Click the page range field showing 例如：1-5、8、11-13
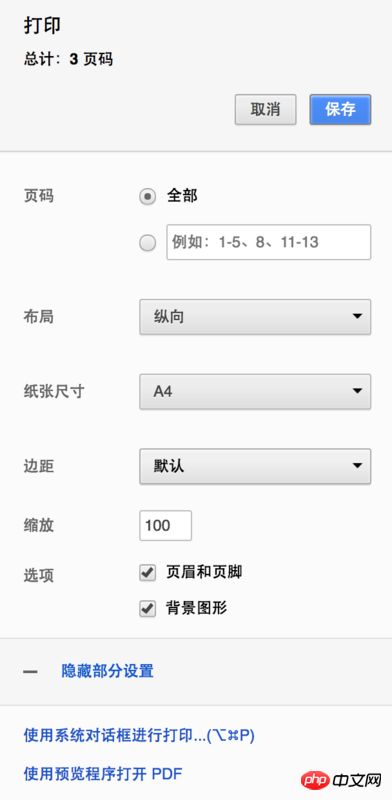The image size is (392, 800). pos(268,242)
